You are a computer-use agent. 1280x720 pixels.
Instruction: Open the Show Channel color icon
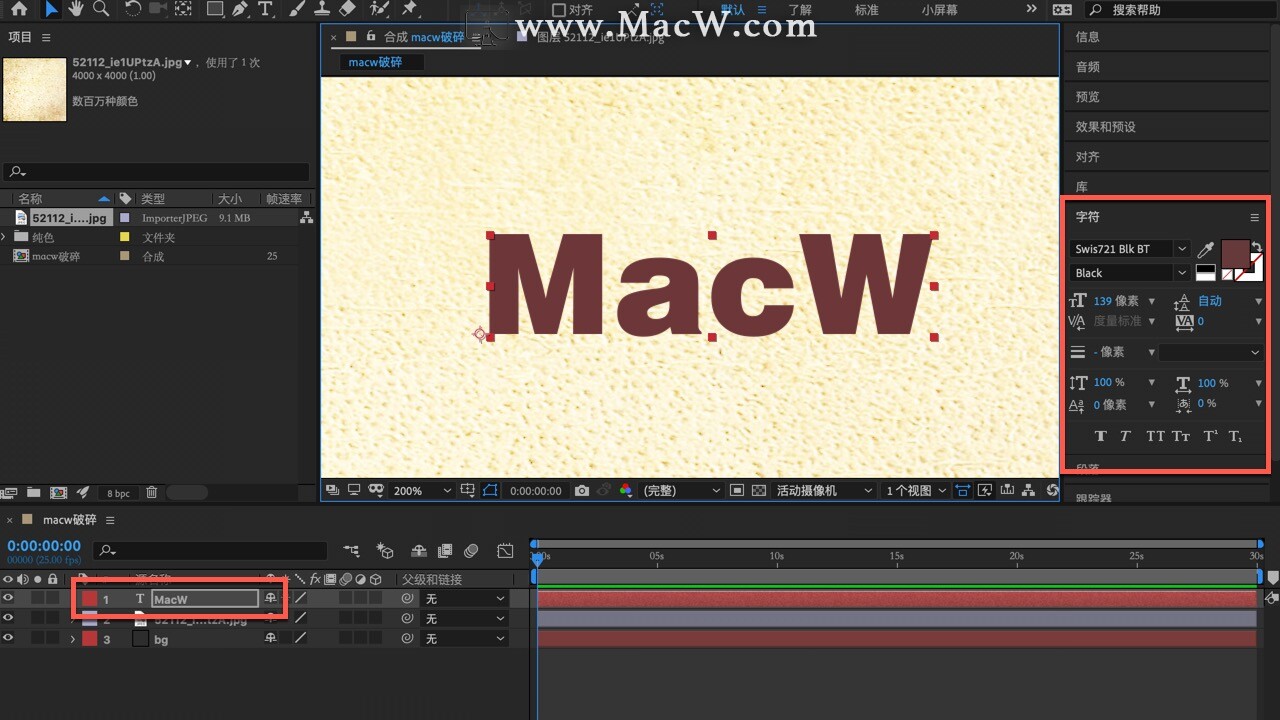(626, 491)
